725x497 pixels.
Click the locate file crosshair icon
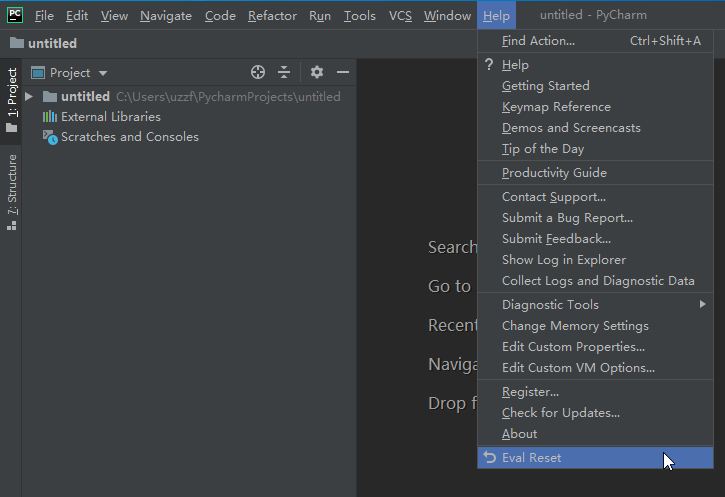(258, 72)
